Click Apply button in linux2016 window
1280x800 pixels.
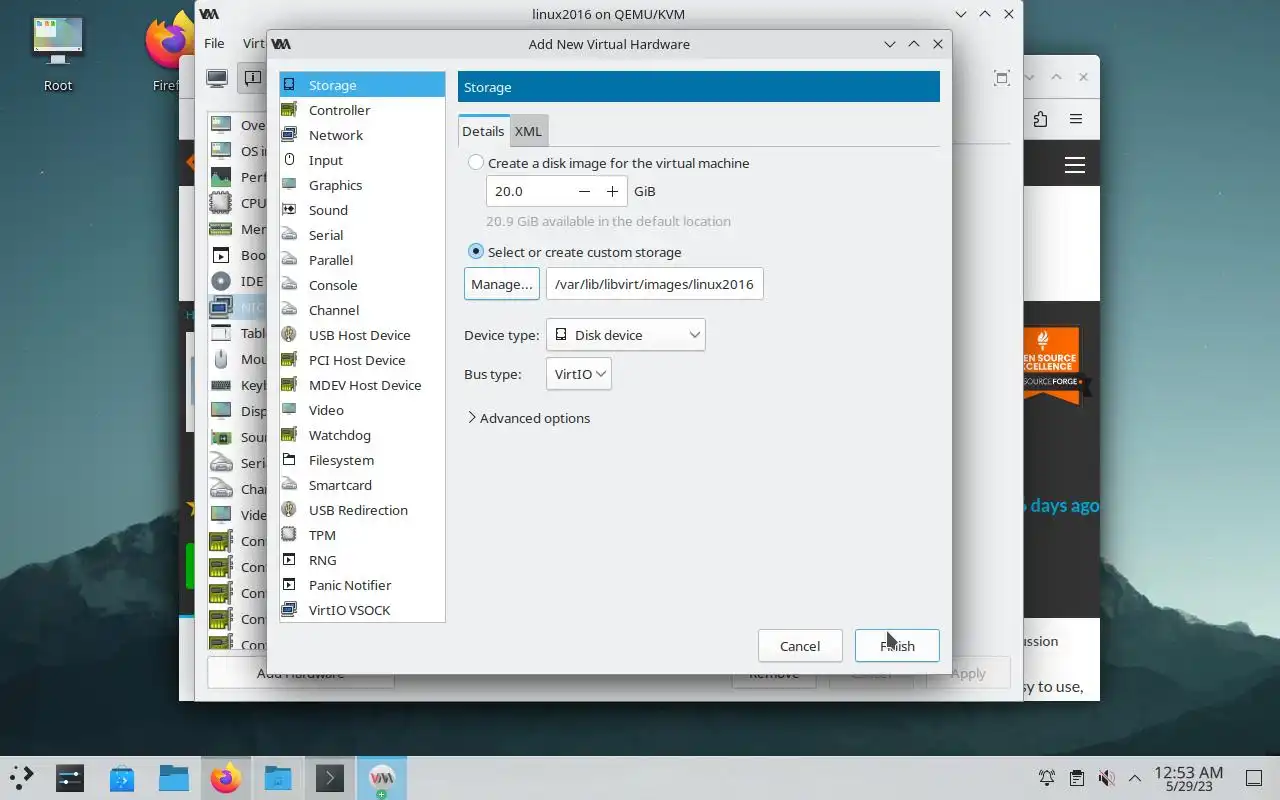click(968, 673)
